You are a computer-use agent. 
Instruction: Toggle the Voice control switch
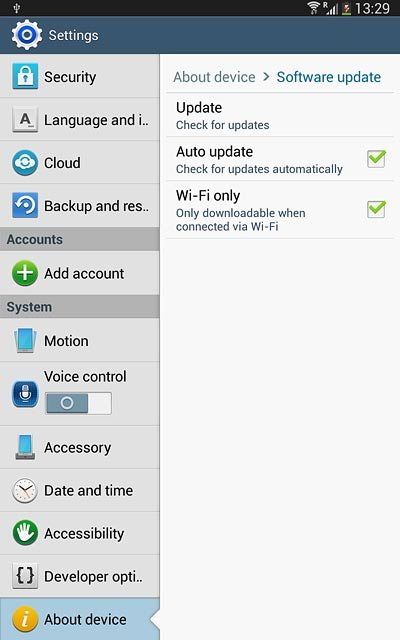pyautogui.click(x=78, y=403)
